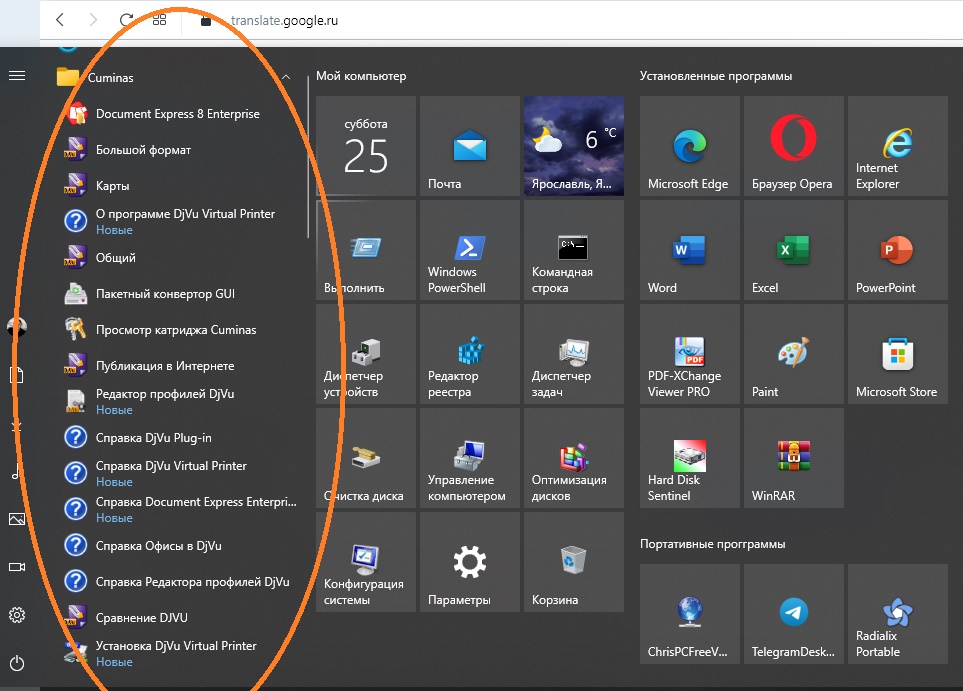Click the Портативные программы group header
The image size is (963, 691).
(x=712, y=544)
